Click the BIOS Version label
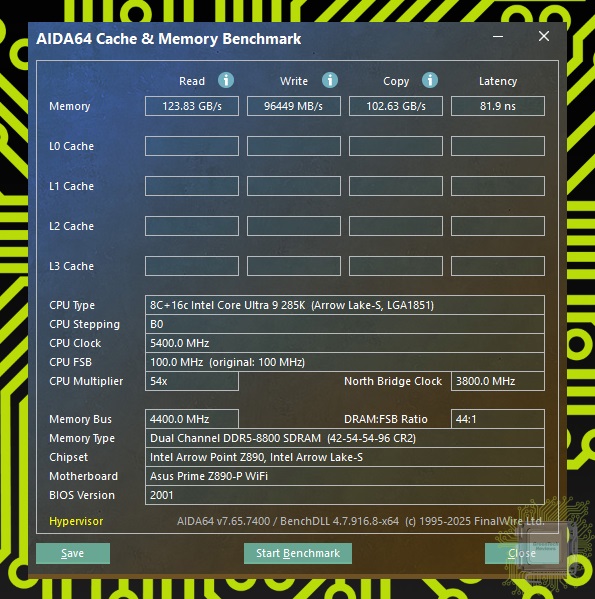Image resolution: width=595 pixels, height=599 pixels. tap(82, 495)
